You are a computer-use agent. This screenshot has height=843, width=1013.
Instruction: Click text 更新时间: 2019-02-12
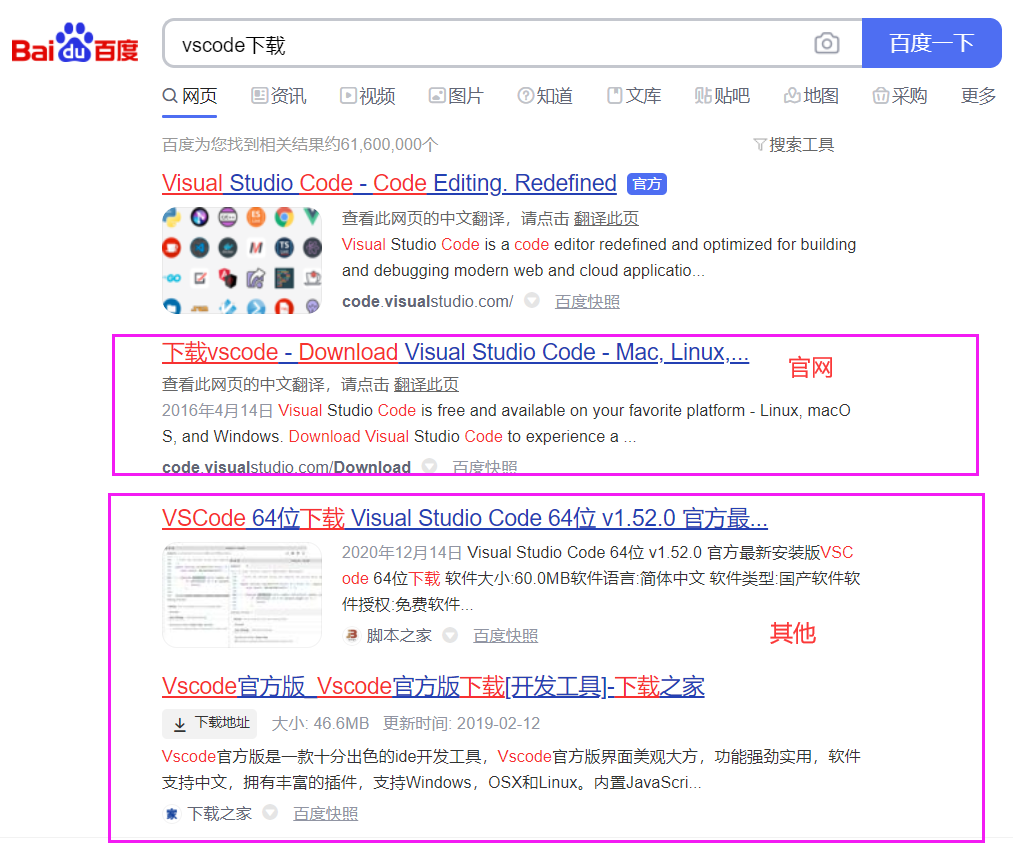pos(461,723)
